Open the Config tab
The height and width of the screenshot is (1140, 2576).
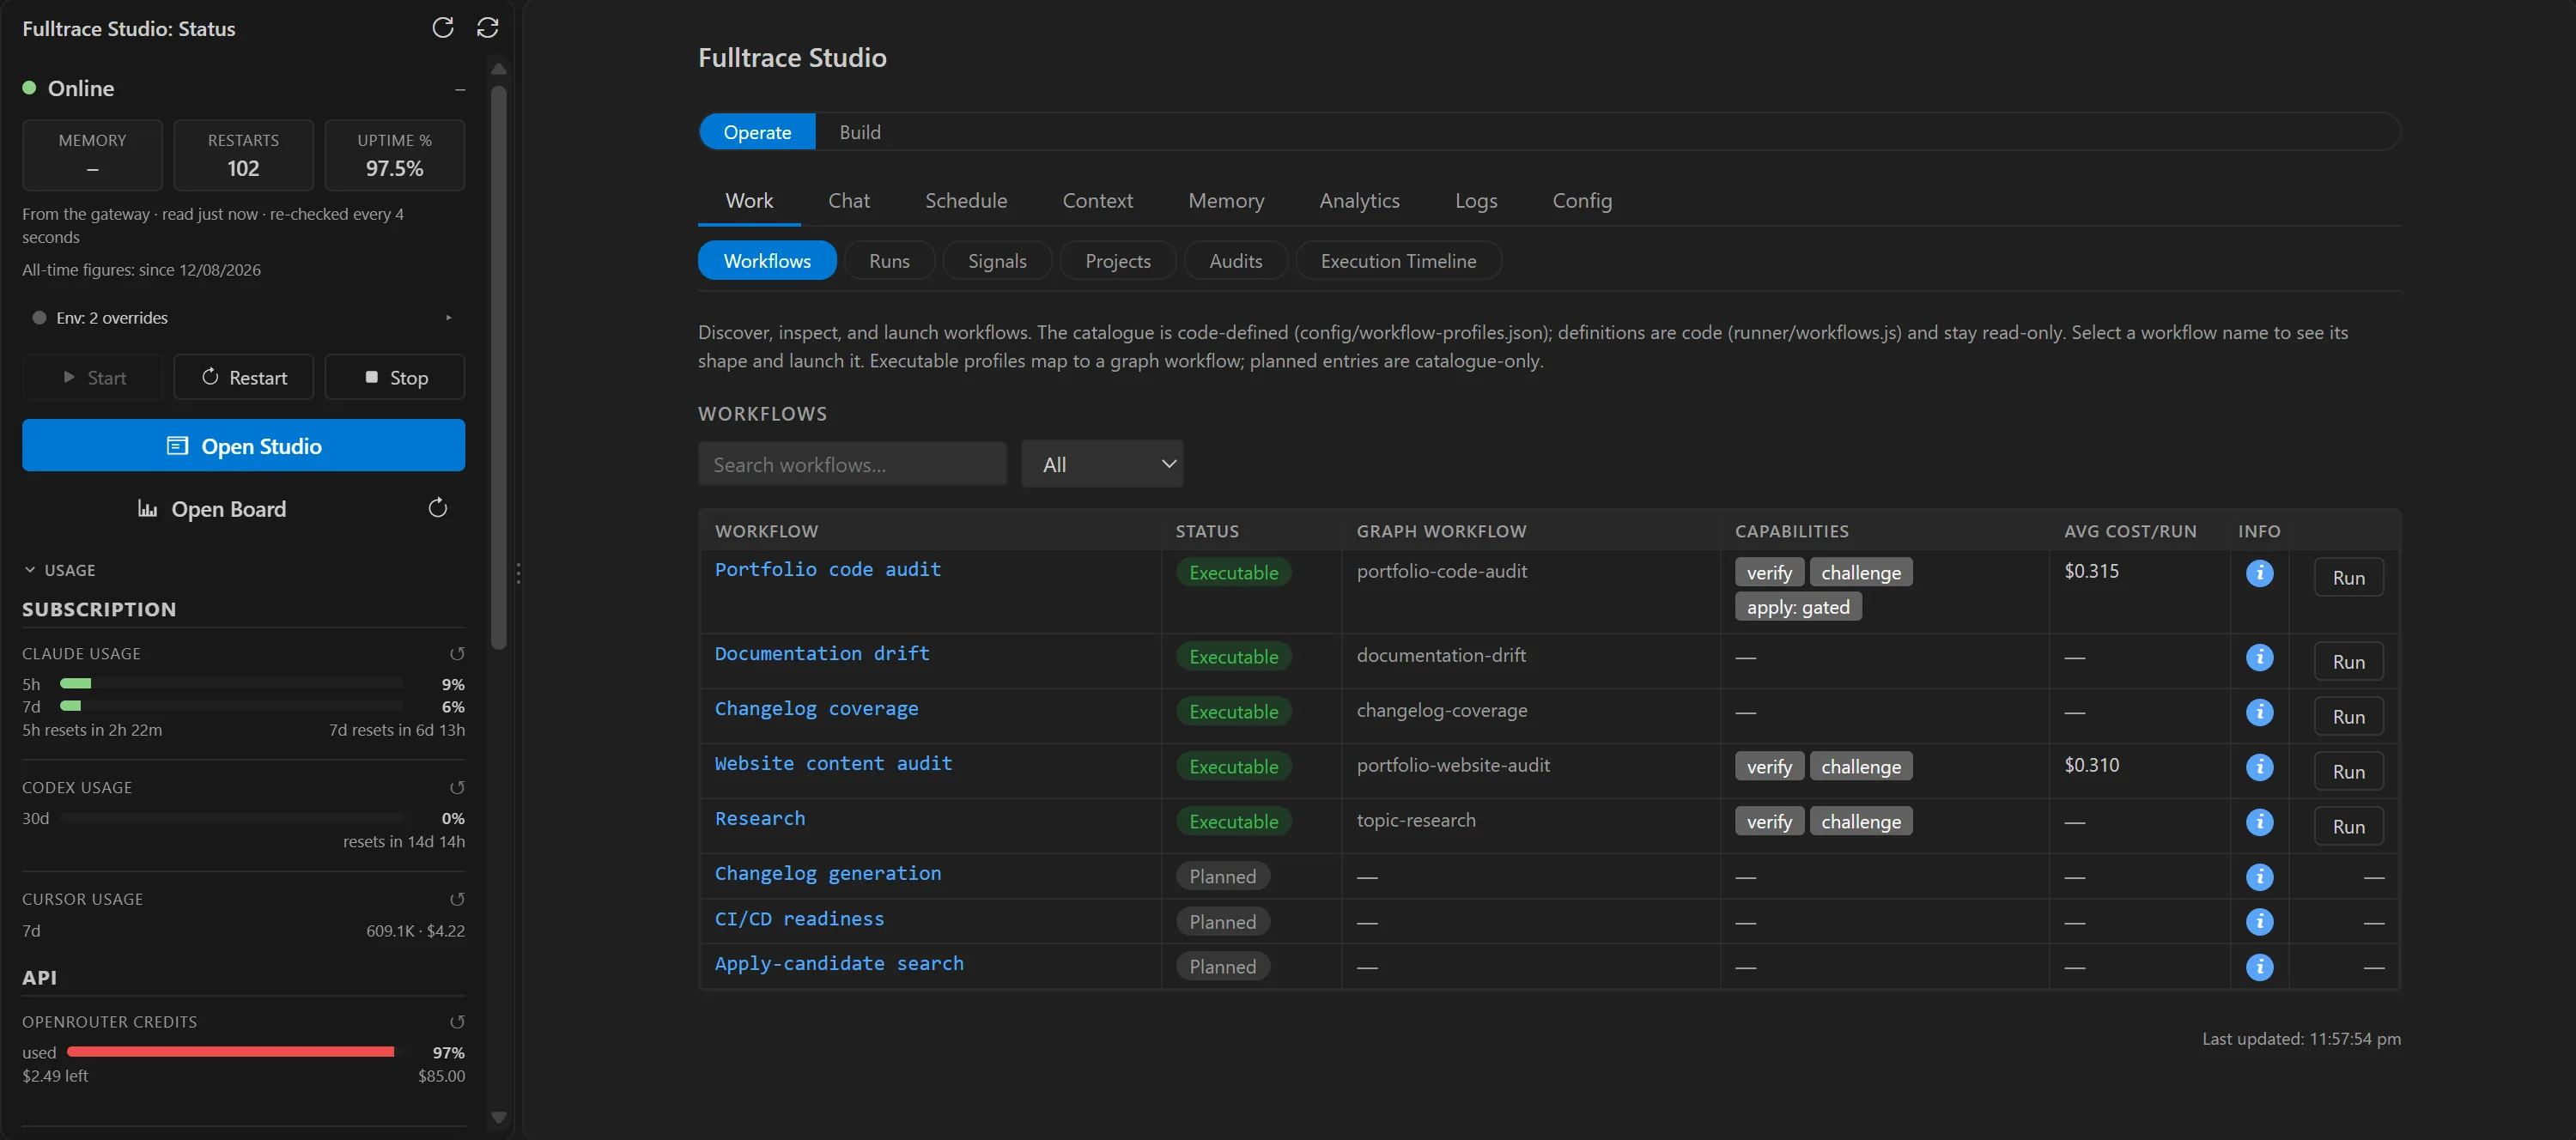click(1581, 201)
